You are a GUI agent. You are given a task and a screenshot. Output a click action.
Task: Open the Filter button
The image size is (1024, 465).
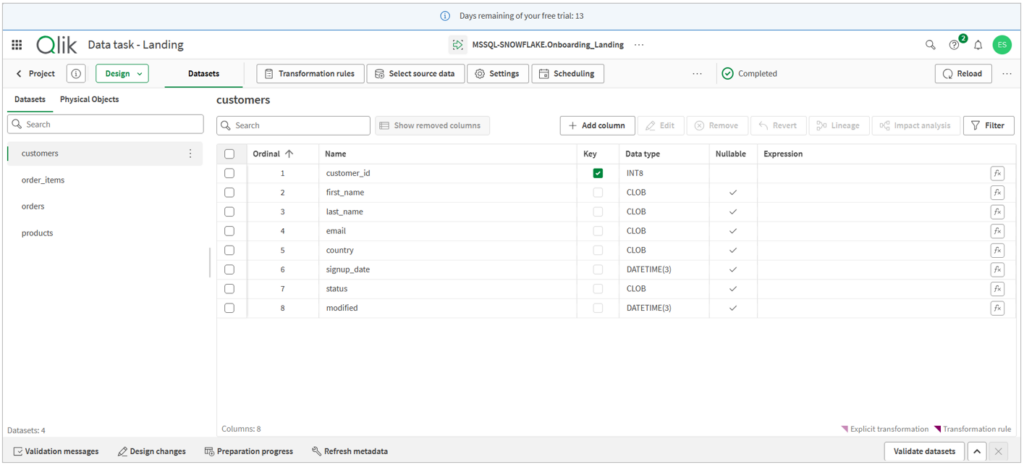tap(989, 125)
